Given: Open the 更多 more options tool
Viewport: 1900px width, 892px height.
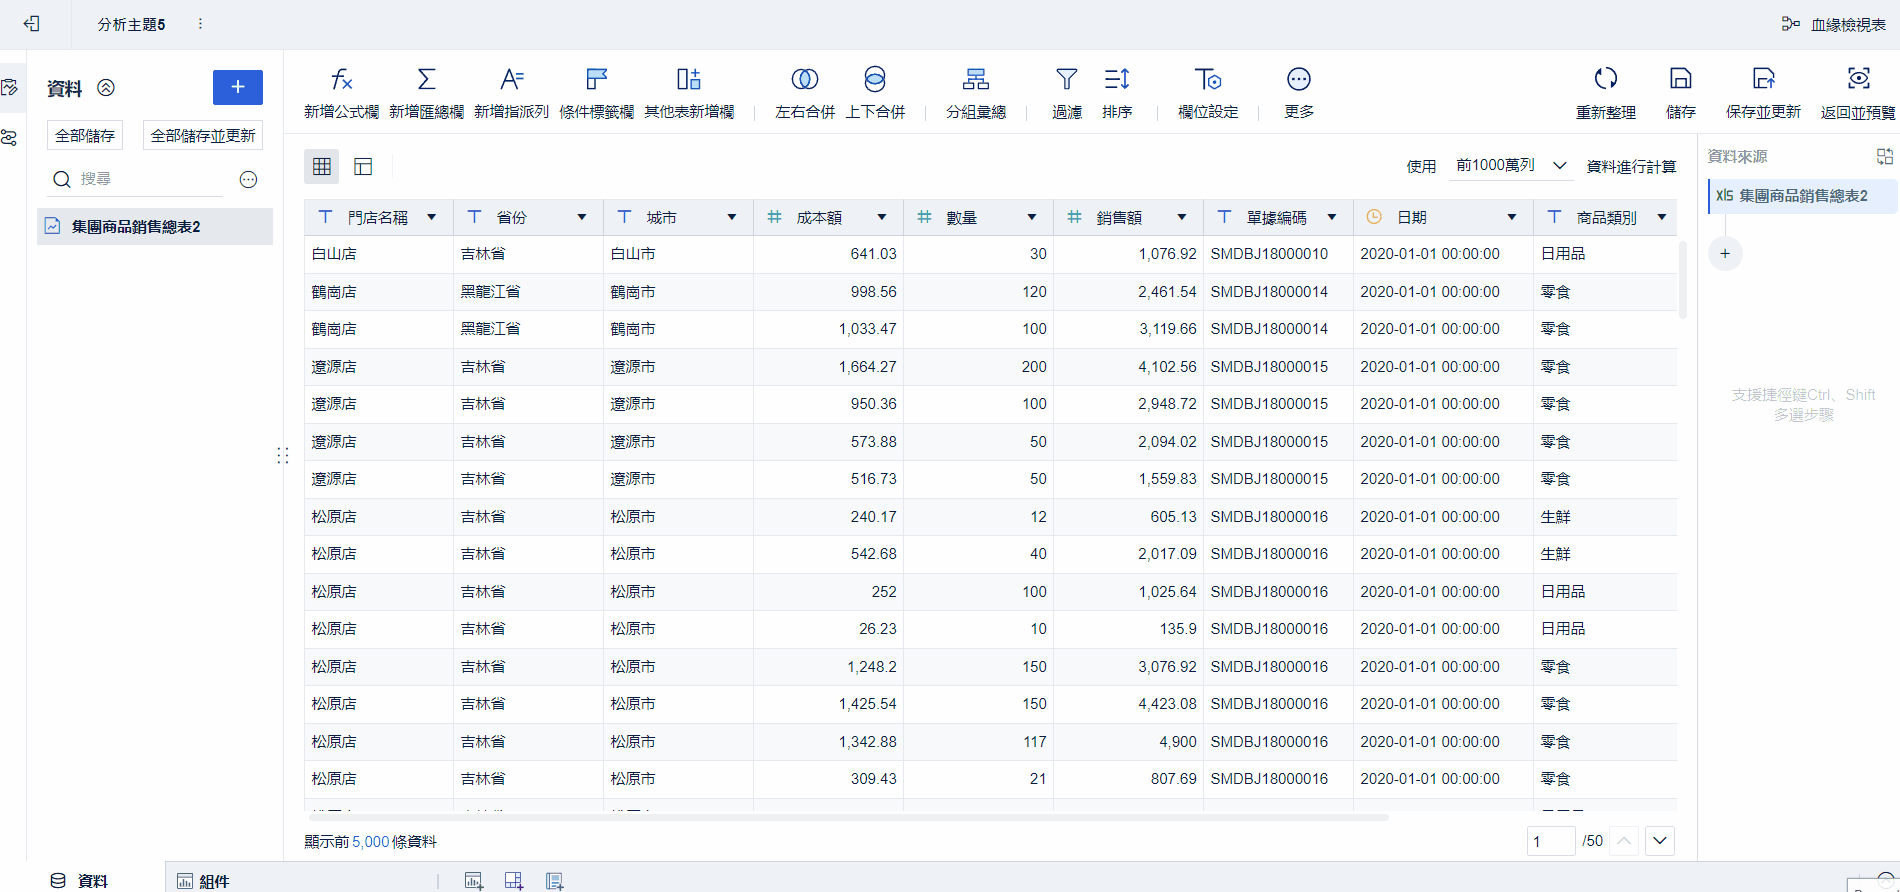Looking at the screenshot, I should [1299, 92].
